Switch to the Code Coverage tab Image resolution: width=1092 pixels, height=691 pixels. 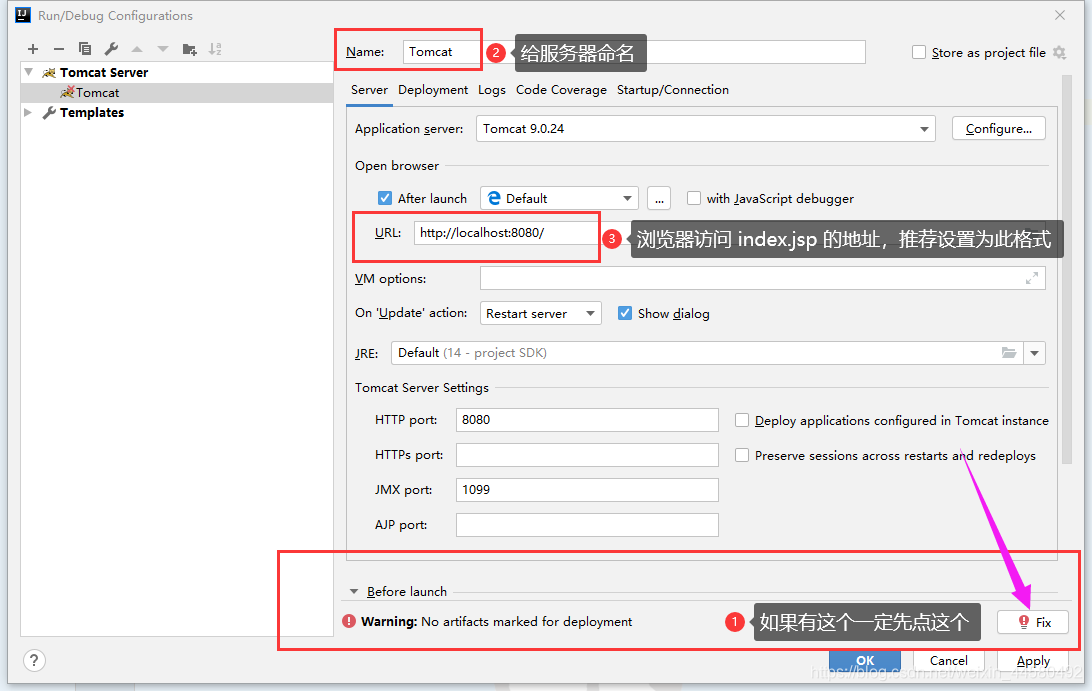click(x=561, y=90)
